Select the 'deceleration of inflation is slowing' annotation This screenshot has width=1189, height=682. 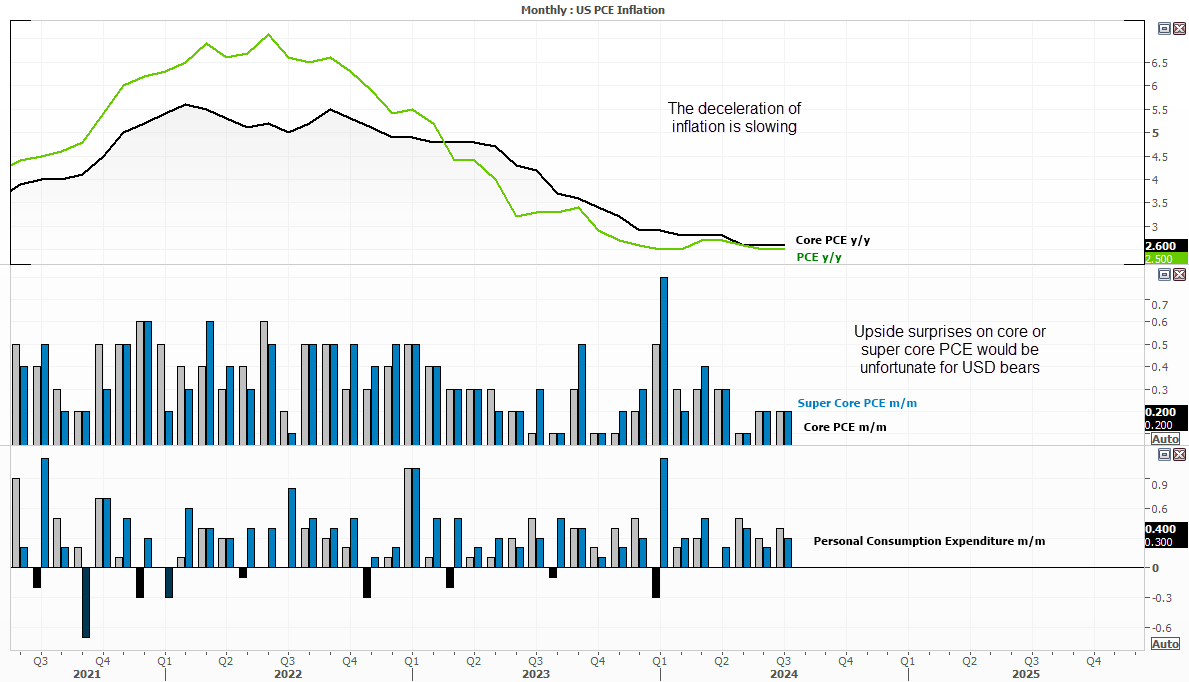point(734,117)
